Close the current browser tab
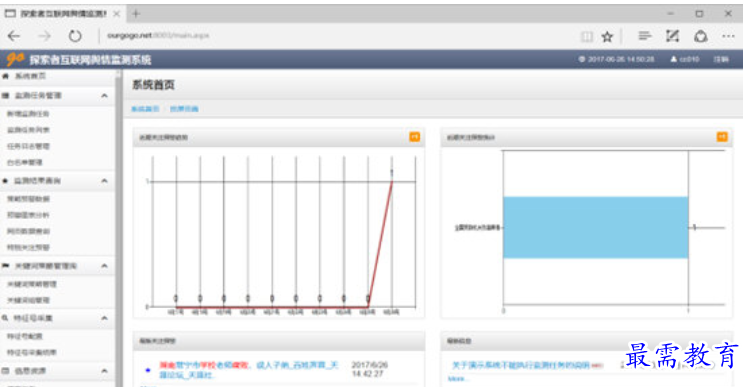The image size is (747, 387). click(116, 14)
